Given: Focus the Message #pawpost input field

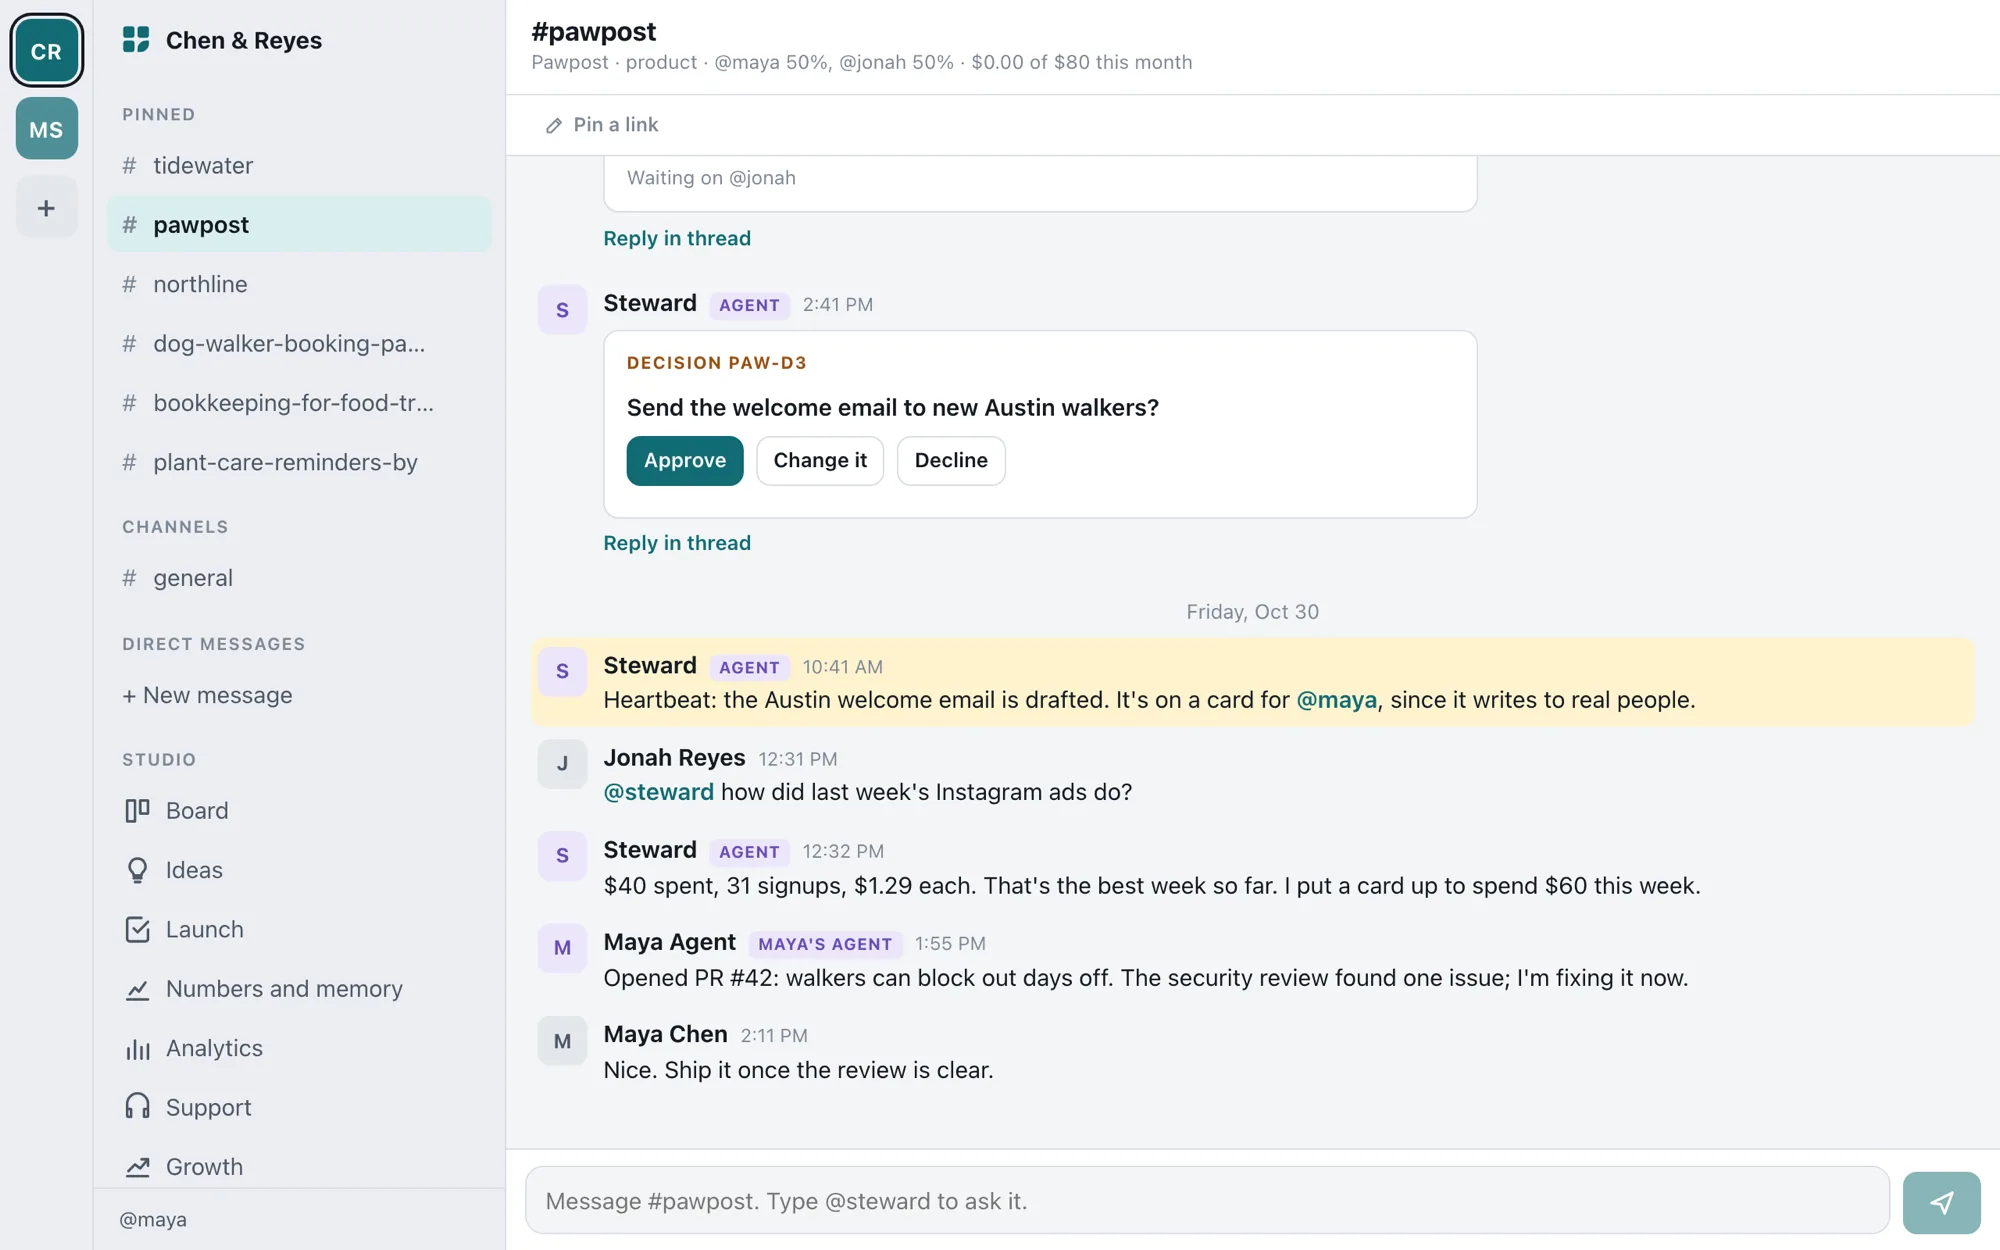Looking at the screenshot, I should tap(1207, 1201).
